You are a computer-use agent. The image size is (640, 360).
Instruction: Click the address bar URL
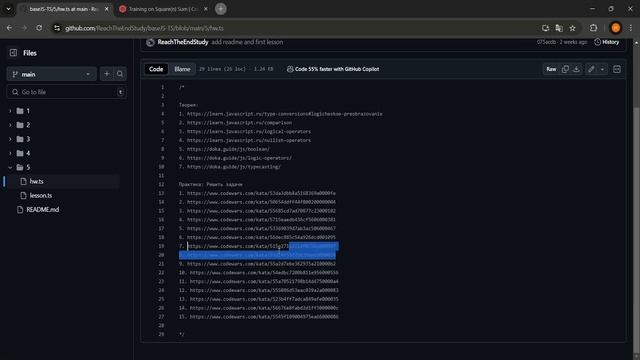coord(144,28)
